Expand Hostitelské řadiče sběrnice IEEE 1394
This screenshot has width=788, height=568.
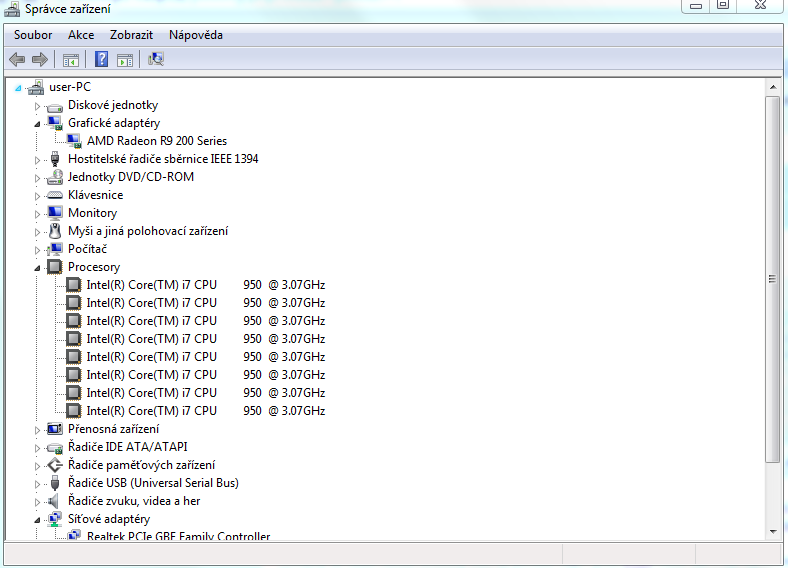[37, 160]
